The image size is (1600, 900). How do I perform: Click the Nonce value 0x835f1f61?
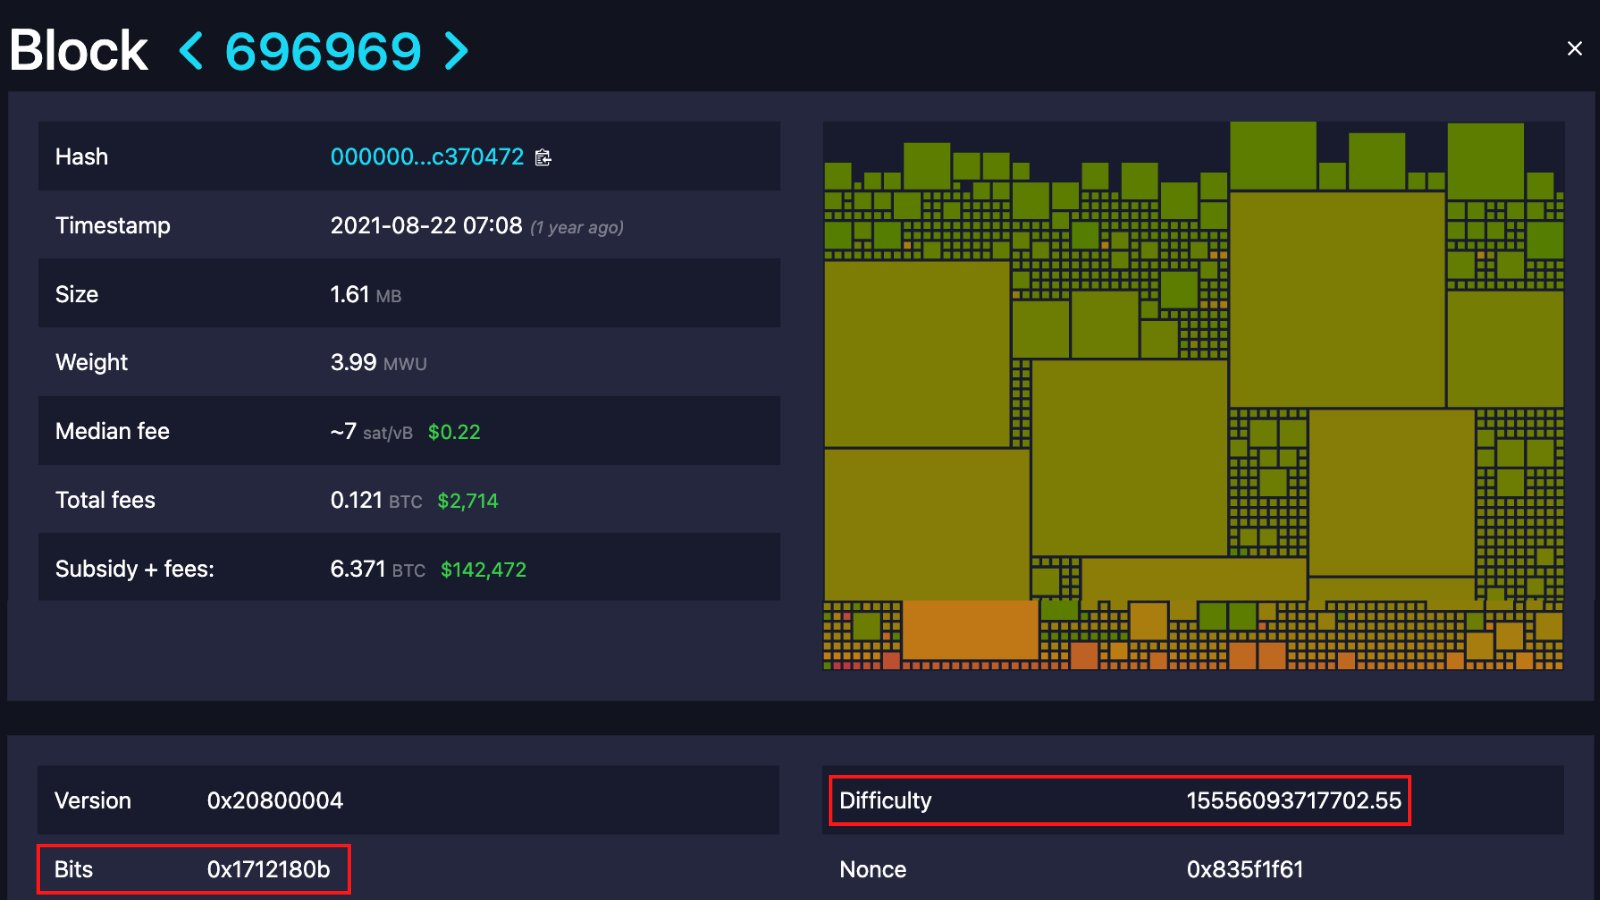pyautogui.click(x=1244, y=870)
